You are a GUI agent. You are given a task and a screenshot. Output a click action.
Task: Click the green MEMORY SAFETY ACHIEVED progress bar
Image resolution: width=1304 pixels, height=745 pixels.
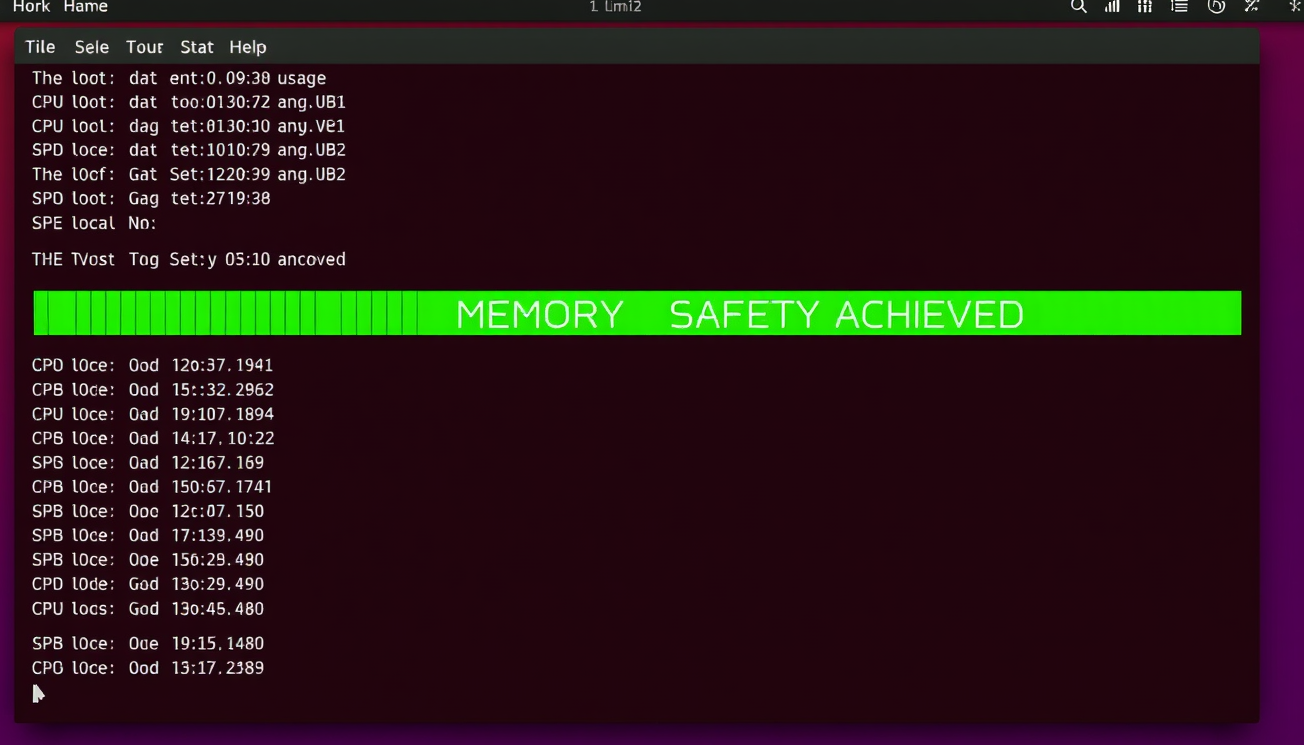(637, 313)
